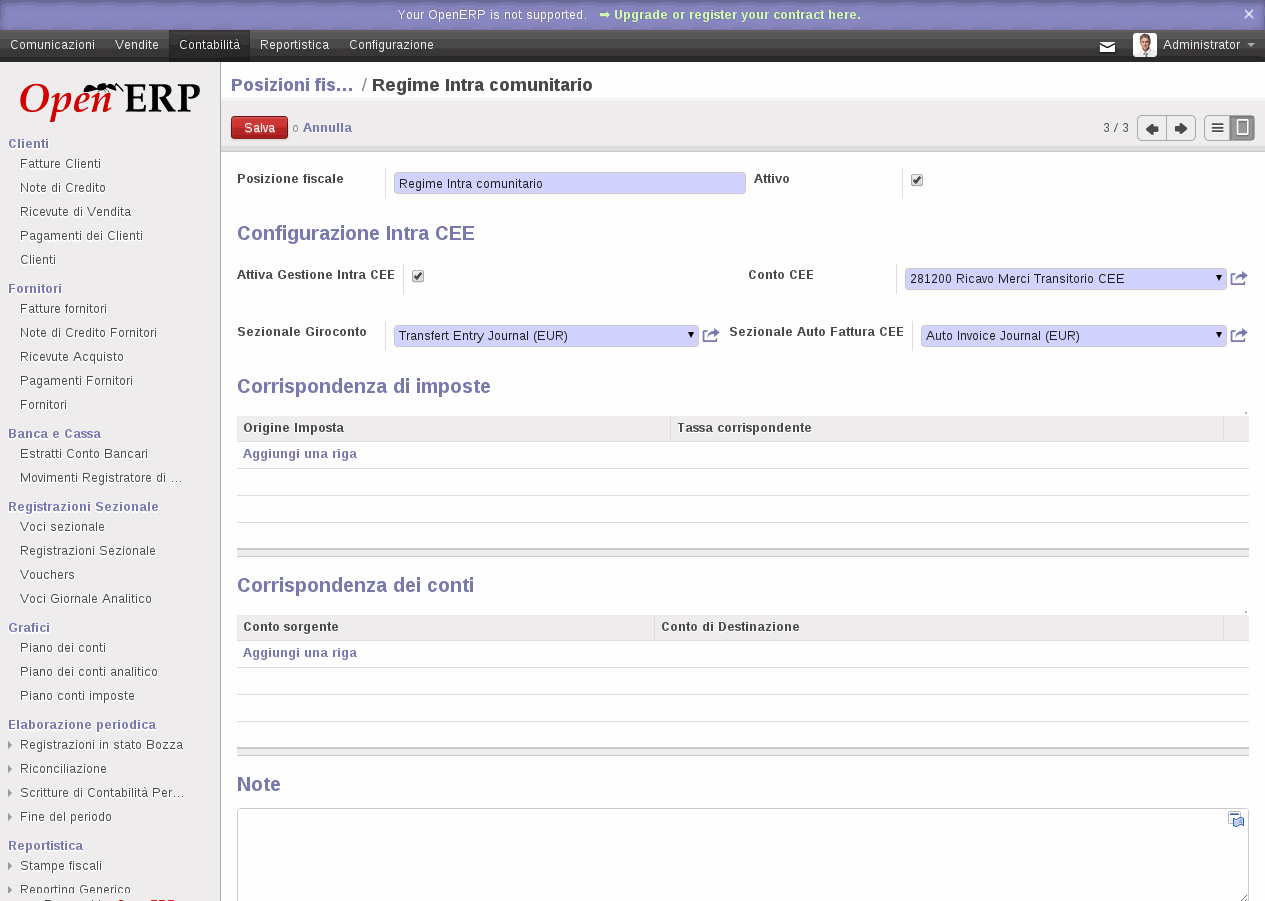Open Movimenti Registratore di cassa
Screen dimensions: 1265x901
[x=101, y=478]
